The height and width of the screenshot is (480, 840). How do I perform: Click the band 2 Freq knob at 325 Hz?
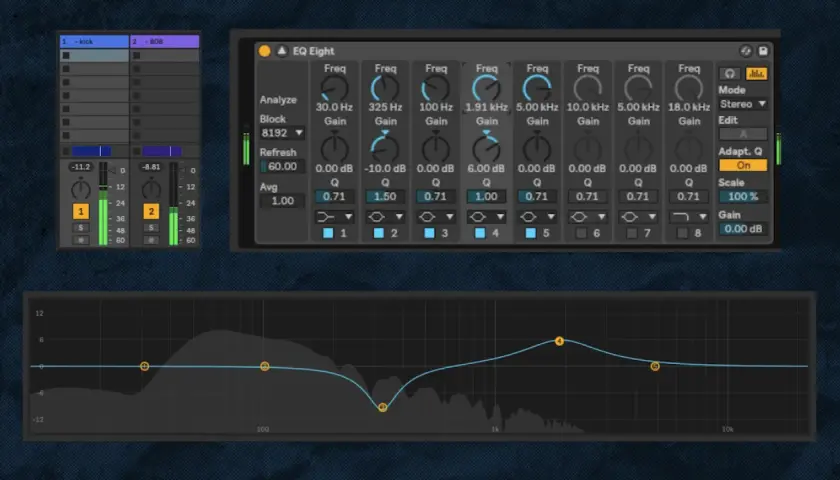pos(385,88)
